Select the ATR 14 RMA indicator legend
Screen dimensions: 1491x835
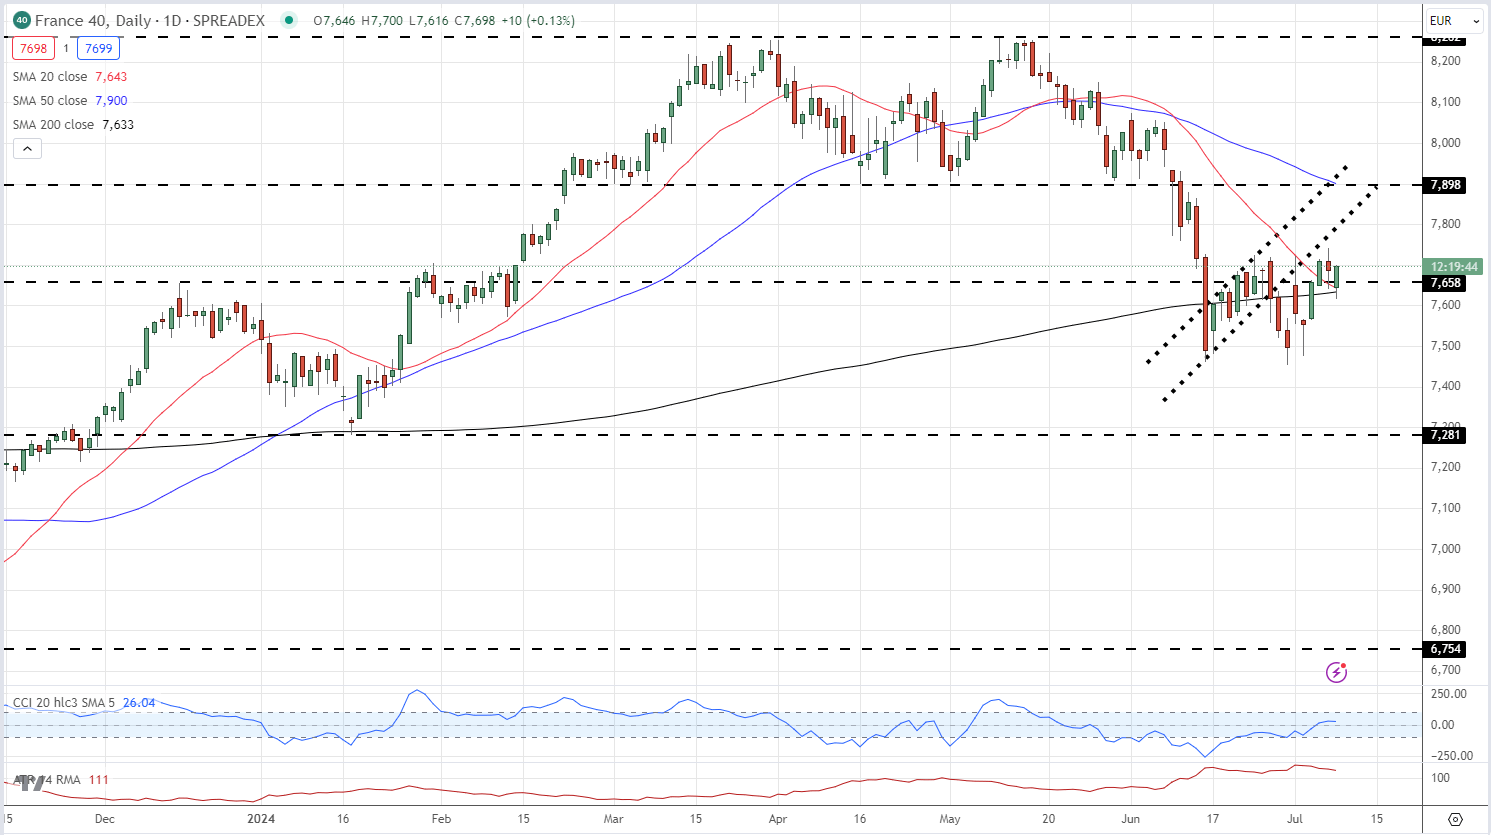pos(48,780)
